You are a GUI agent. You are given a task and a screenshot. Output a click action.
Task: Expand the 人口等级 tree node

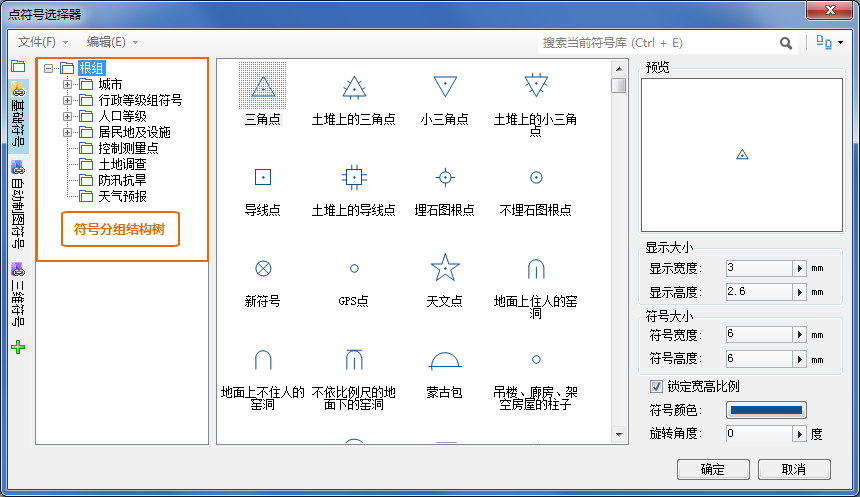click(68, 116)
